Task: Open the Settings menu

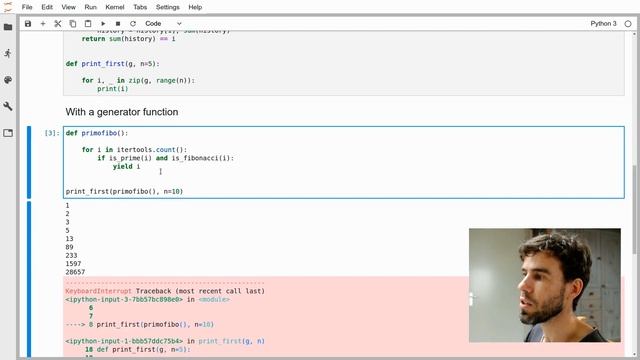Action: point(167,7)
